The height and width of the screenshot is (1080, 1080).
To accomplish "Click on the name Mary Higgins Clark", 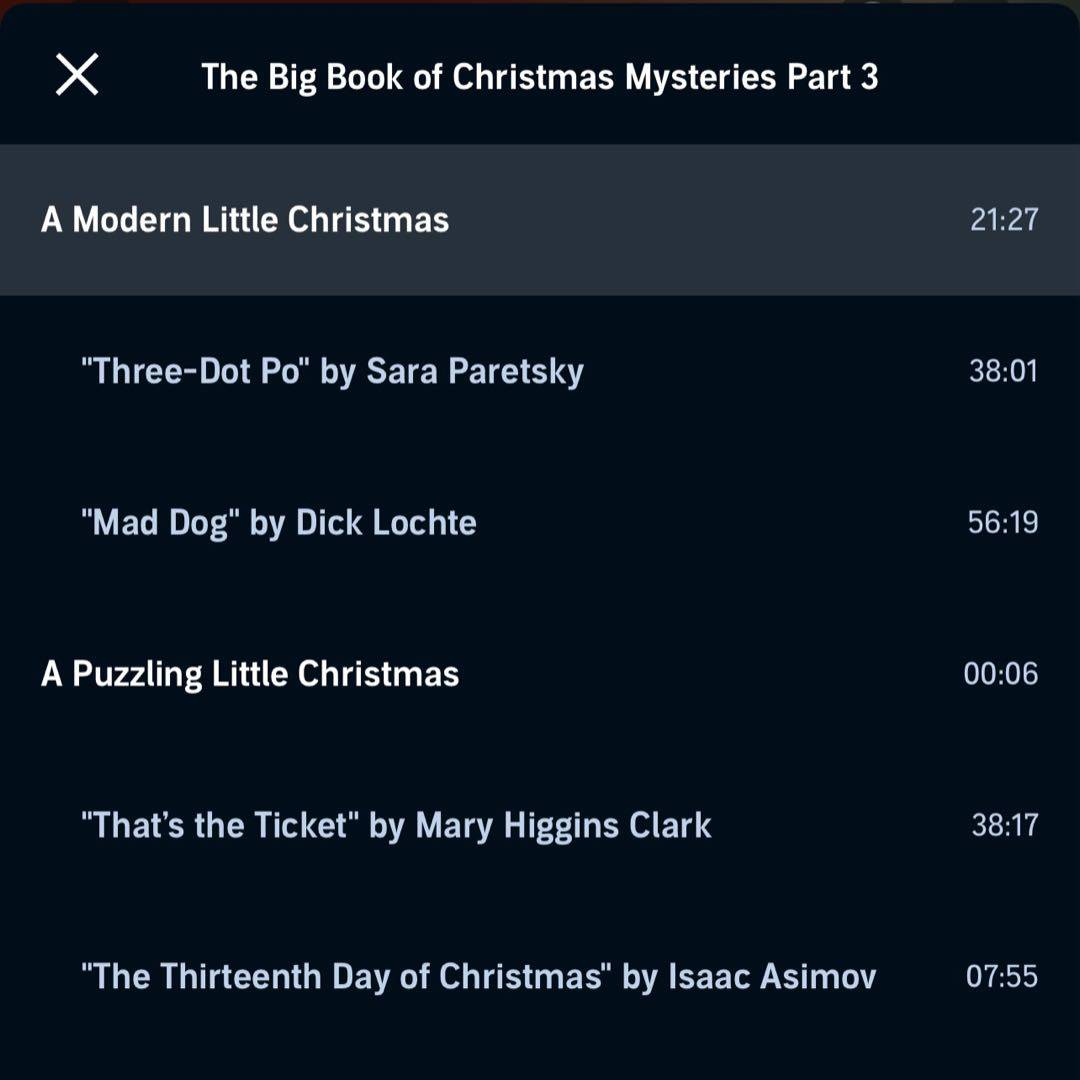I will pyautogui.click(x=563, y=826).
